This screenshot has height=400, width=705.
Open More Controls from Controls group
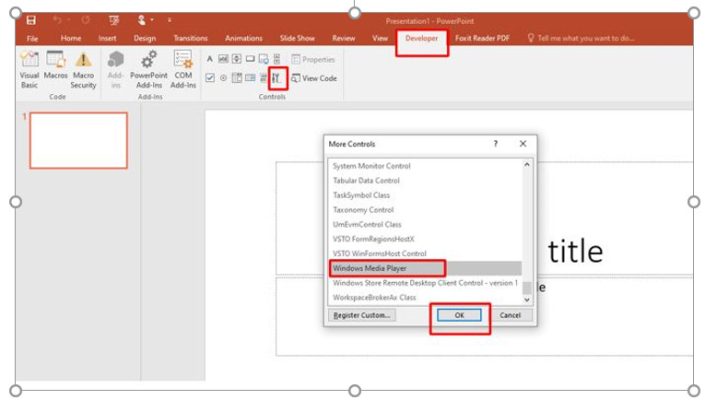point(277,78)
